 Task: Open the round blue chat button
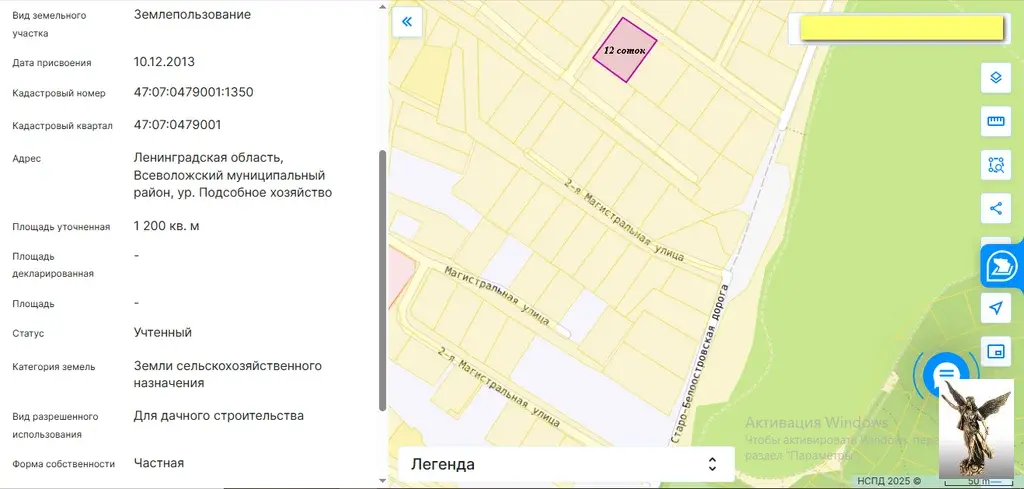pos(945,375)
